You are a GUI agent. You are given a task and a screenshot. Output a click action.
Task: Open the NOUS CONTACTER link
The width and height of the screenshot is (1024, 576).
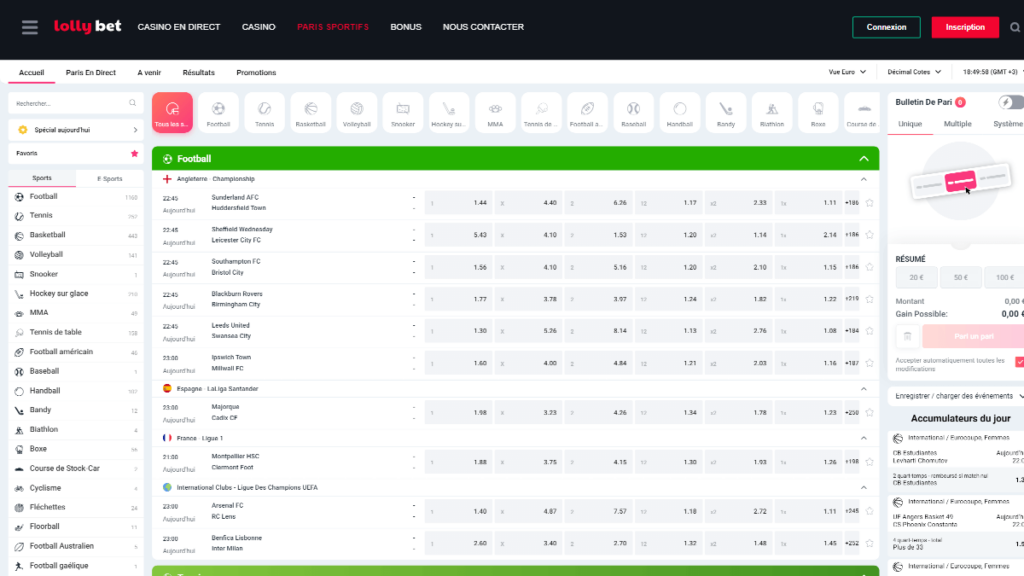click(x=483, y=27)
